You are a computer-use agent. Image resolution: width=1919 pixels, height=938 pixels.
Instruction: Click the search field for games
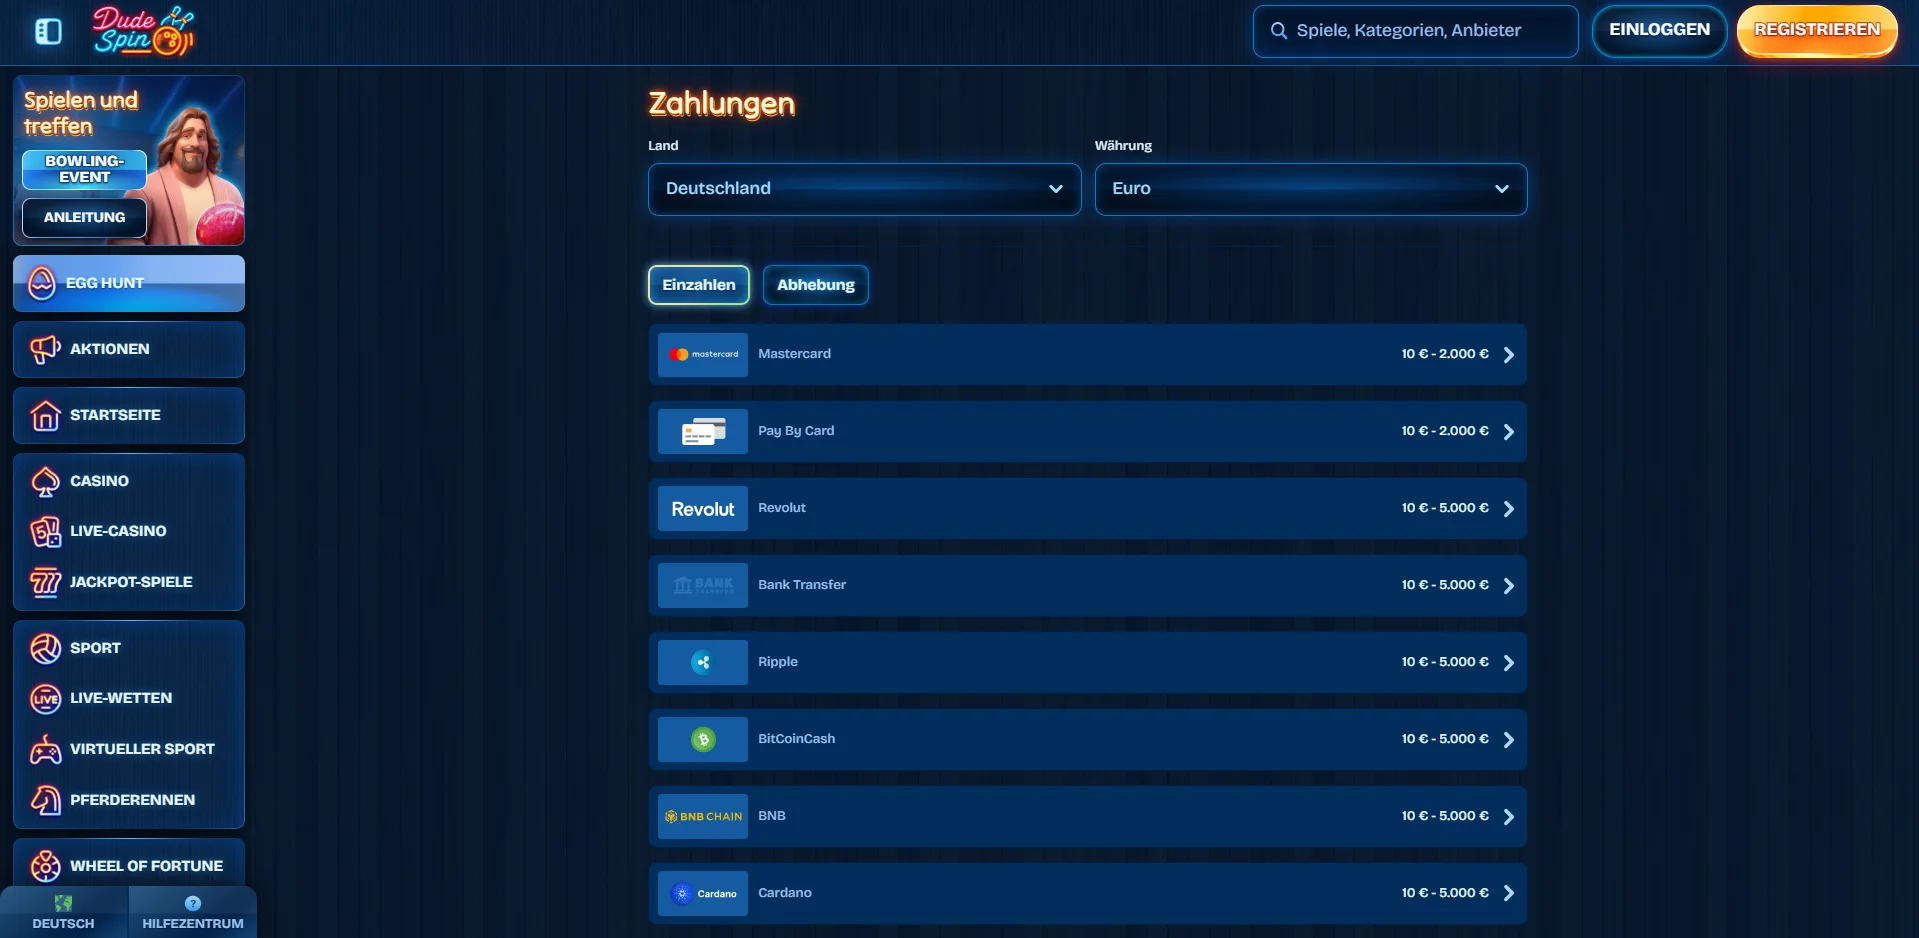(x=1415, y=31)
